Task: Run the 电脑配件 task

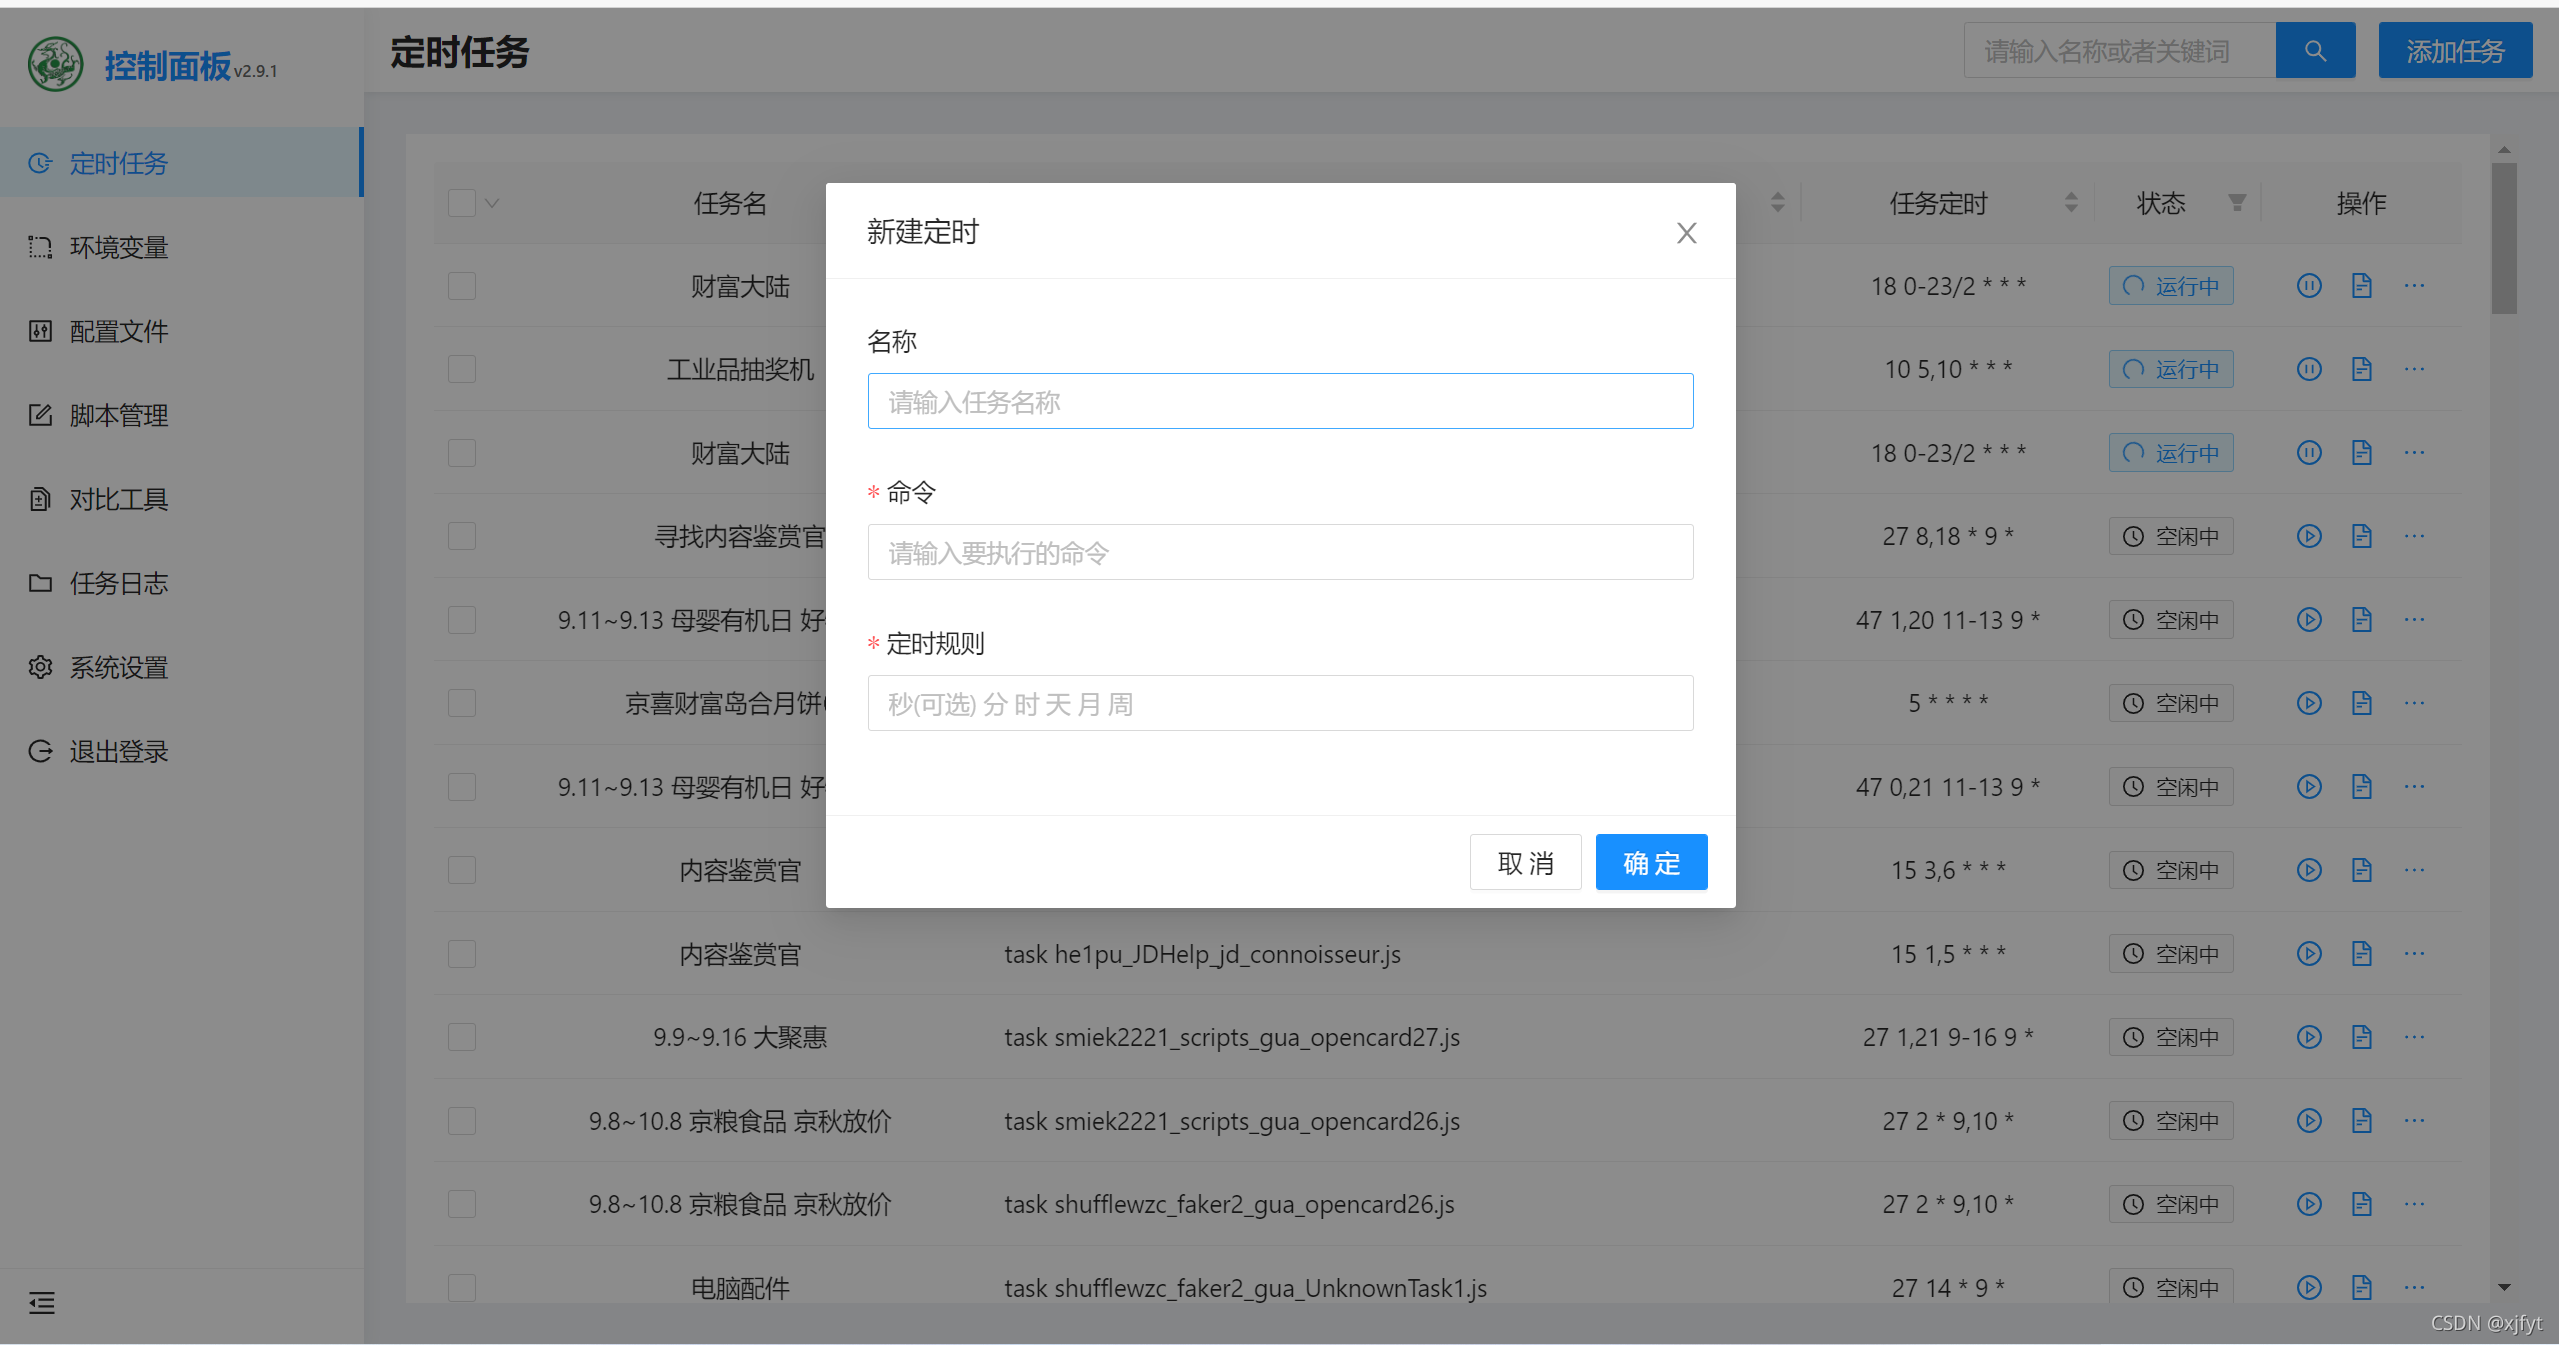Action: pyautogui.click(x=2309, y=1287)
